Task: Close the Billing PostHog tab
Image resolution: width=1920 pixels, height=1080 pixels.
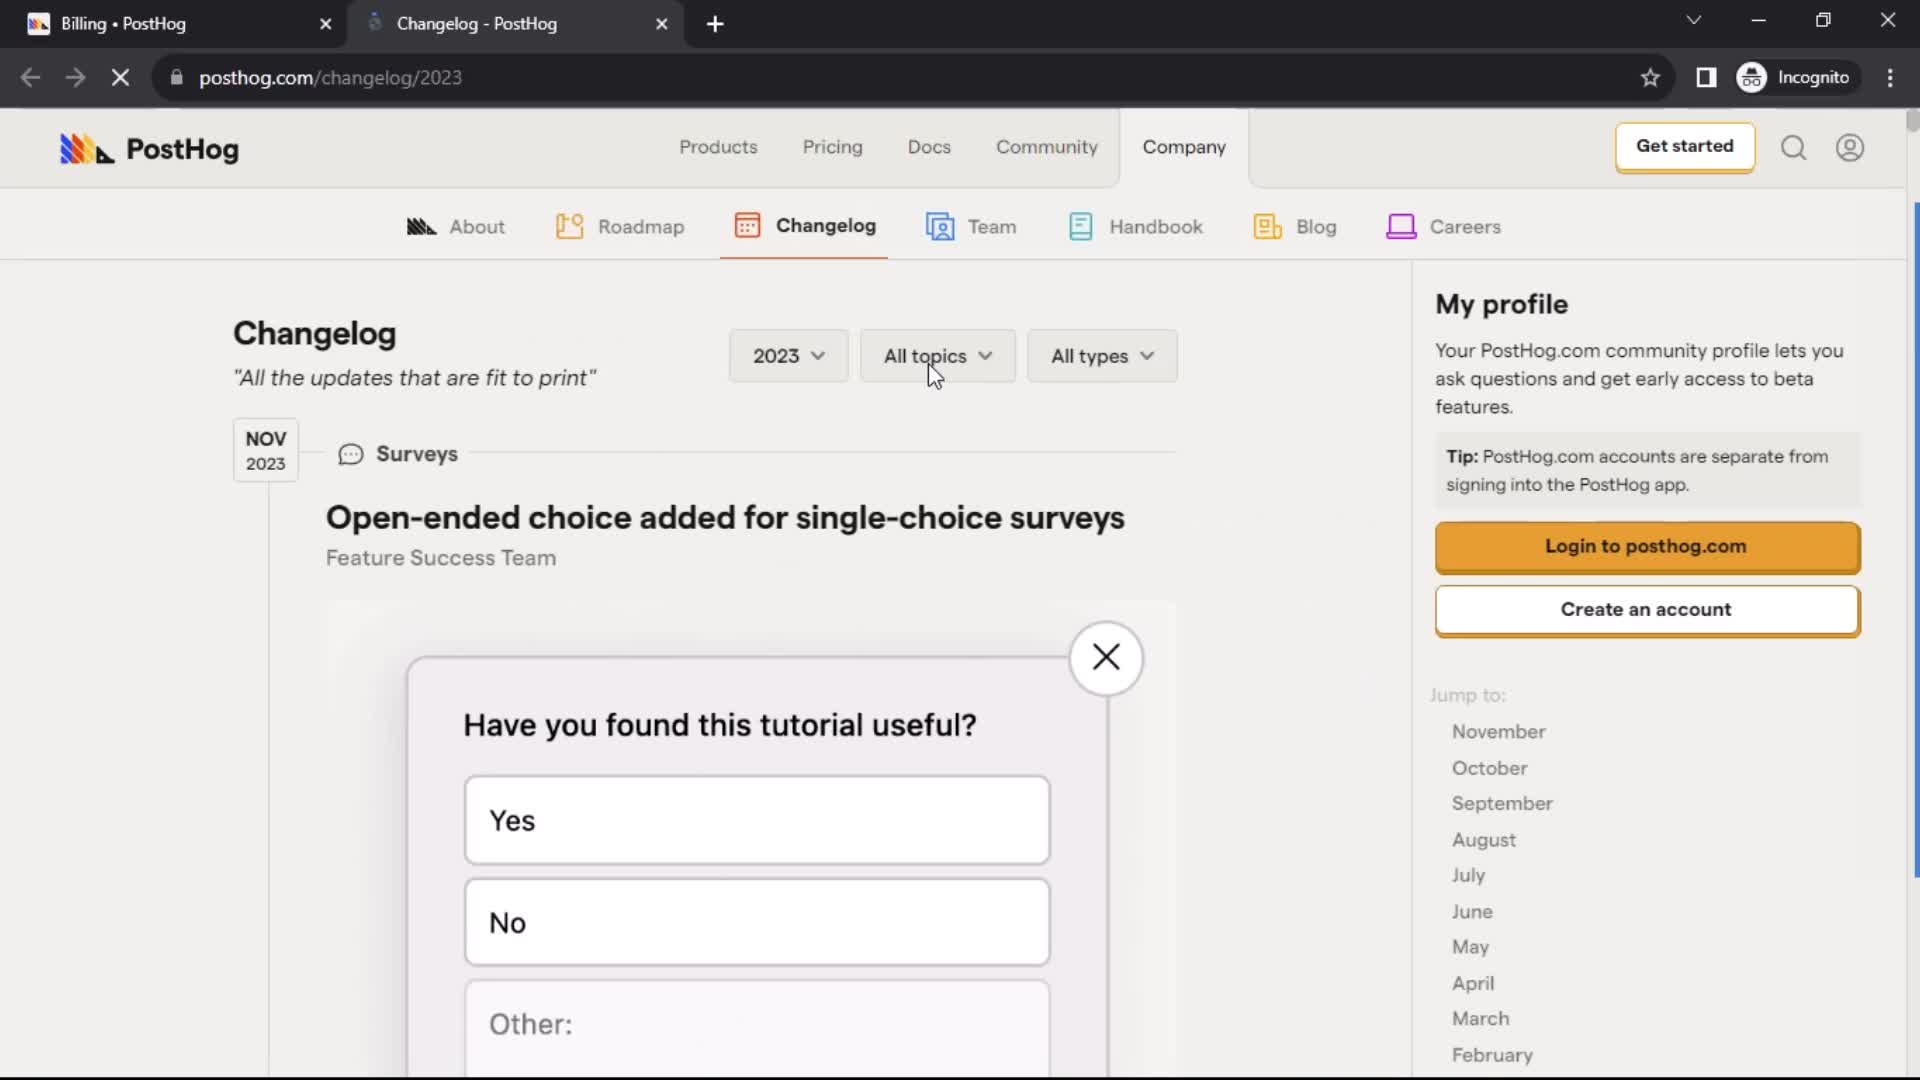Action: click(325, 24)
